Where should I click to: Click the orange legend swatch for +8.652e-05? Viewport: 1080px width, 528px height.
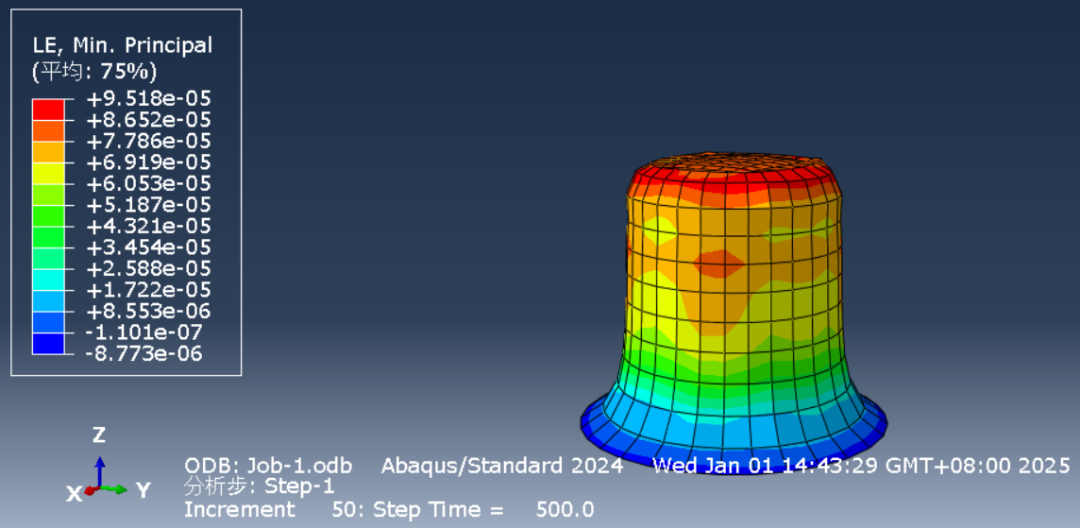point(48,130)
